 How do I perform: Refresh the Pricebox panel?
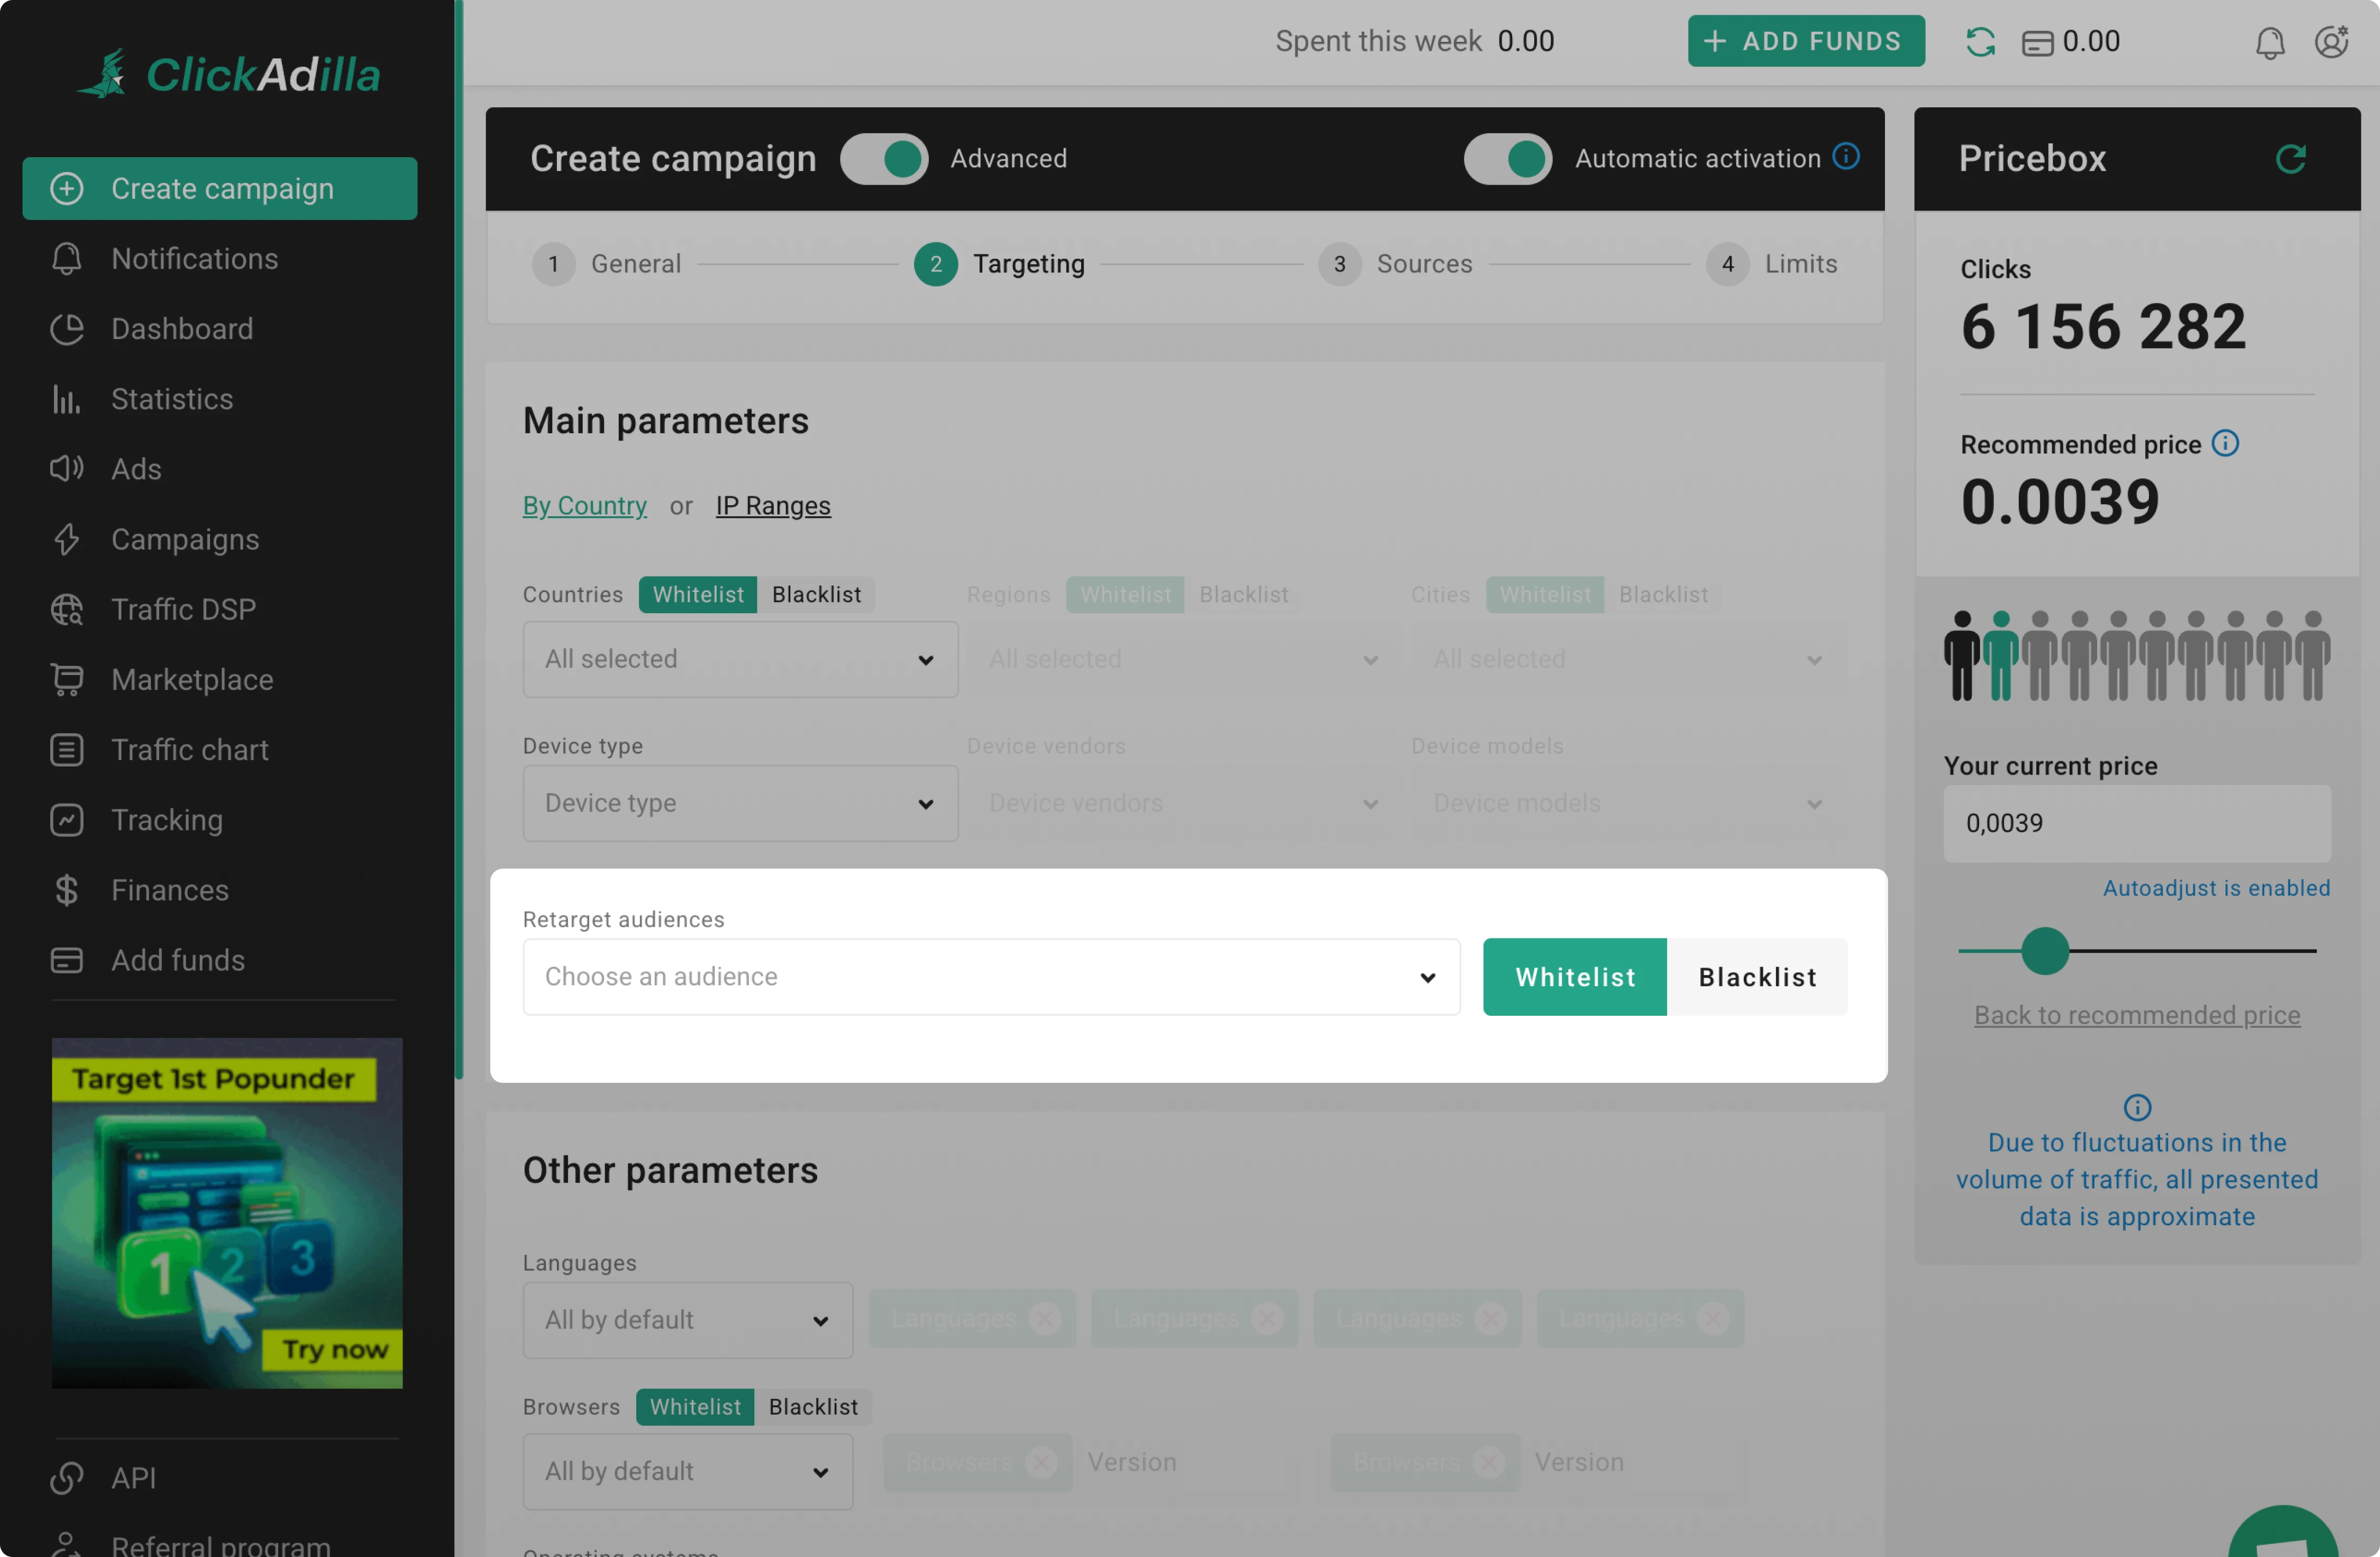coord(2292,158)
